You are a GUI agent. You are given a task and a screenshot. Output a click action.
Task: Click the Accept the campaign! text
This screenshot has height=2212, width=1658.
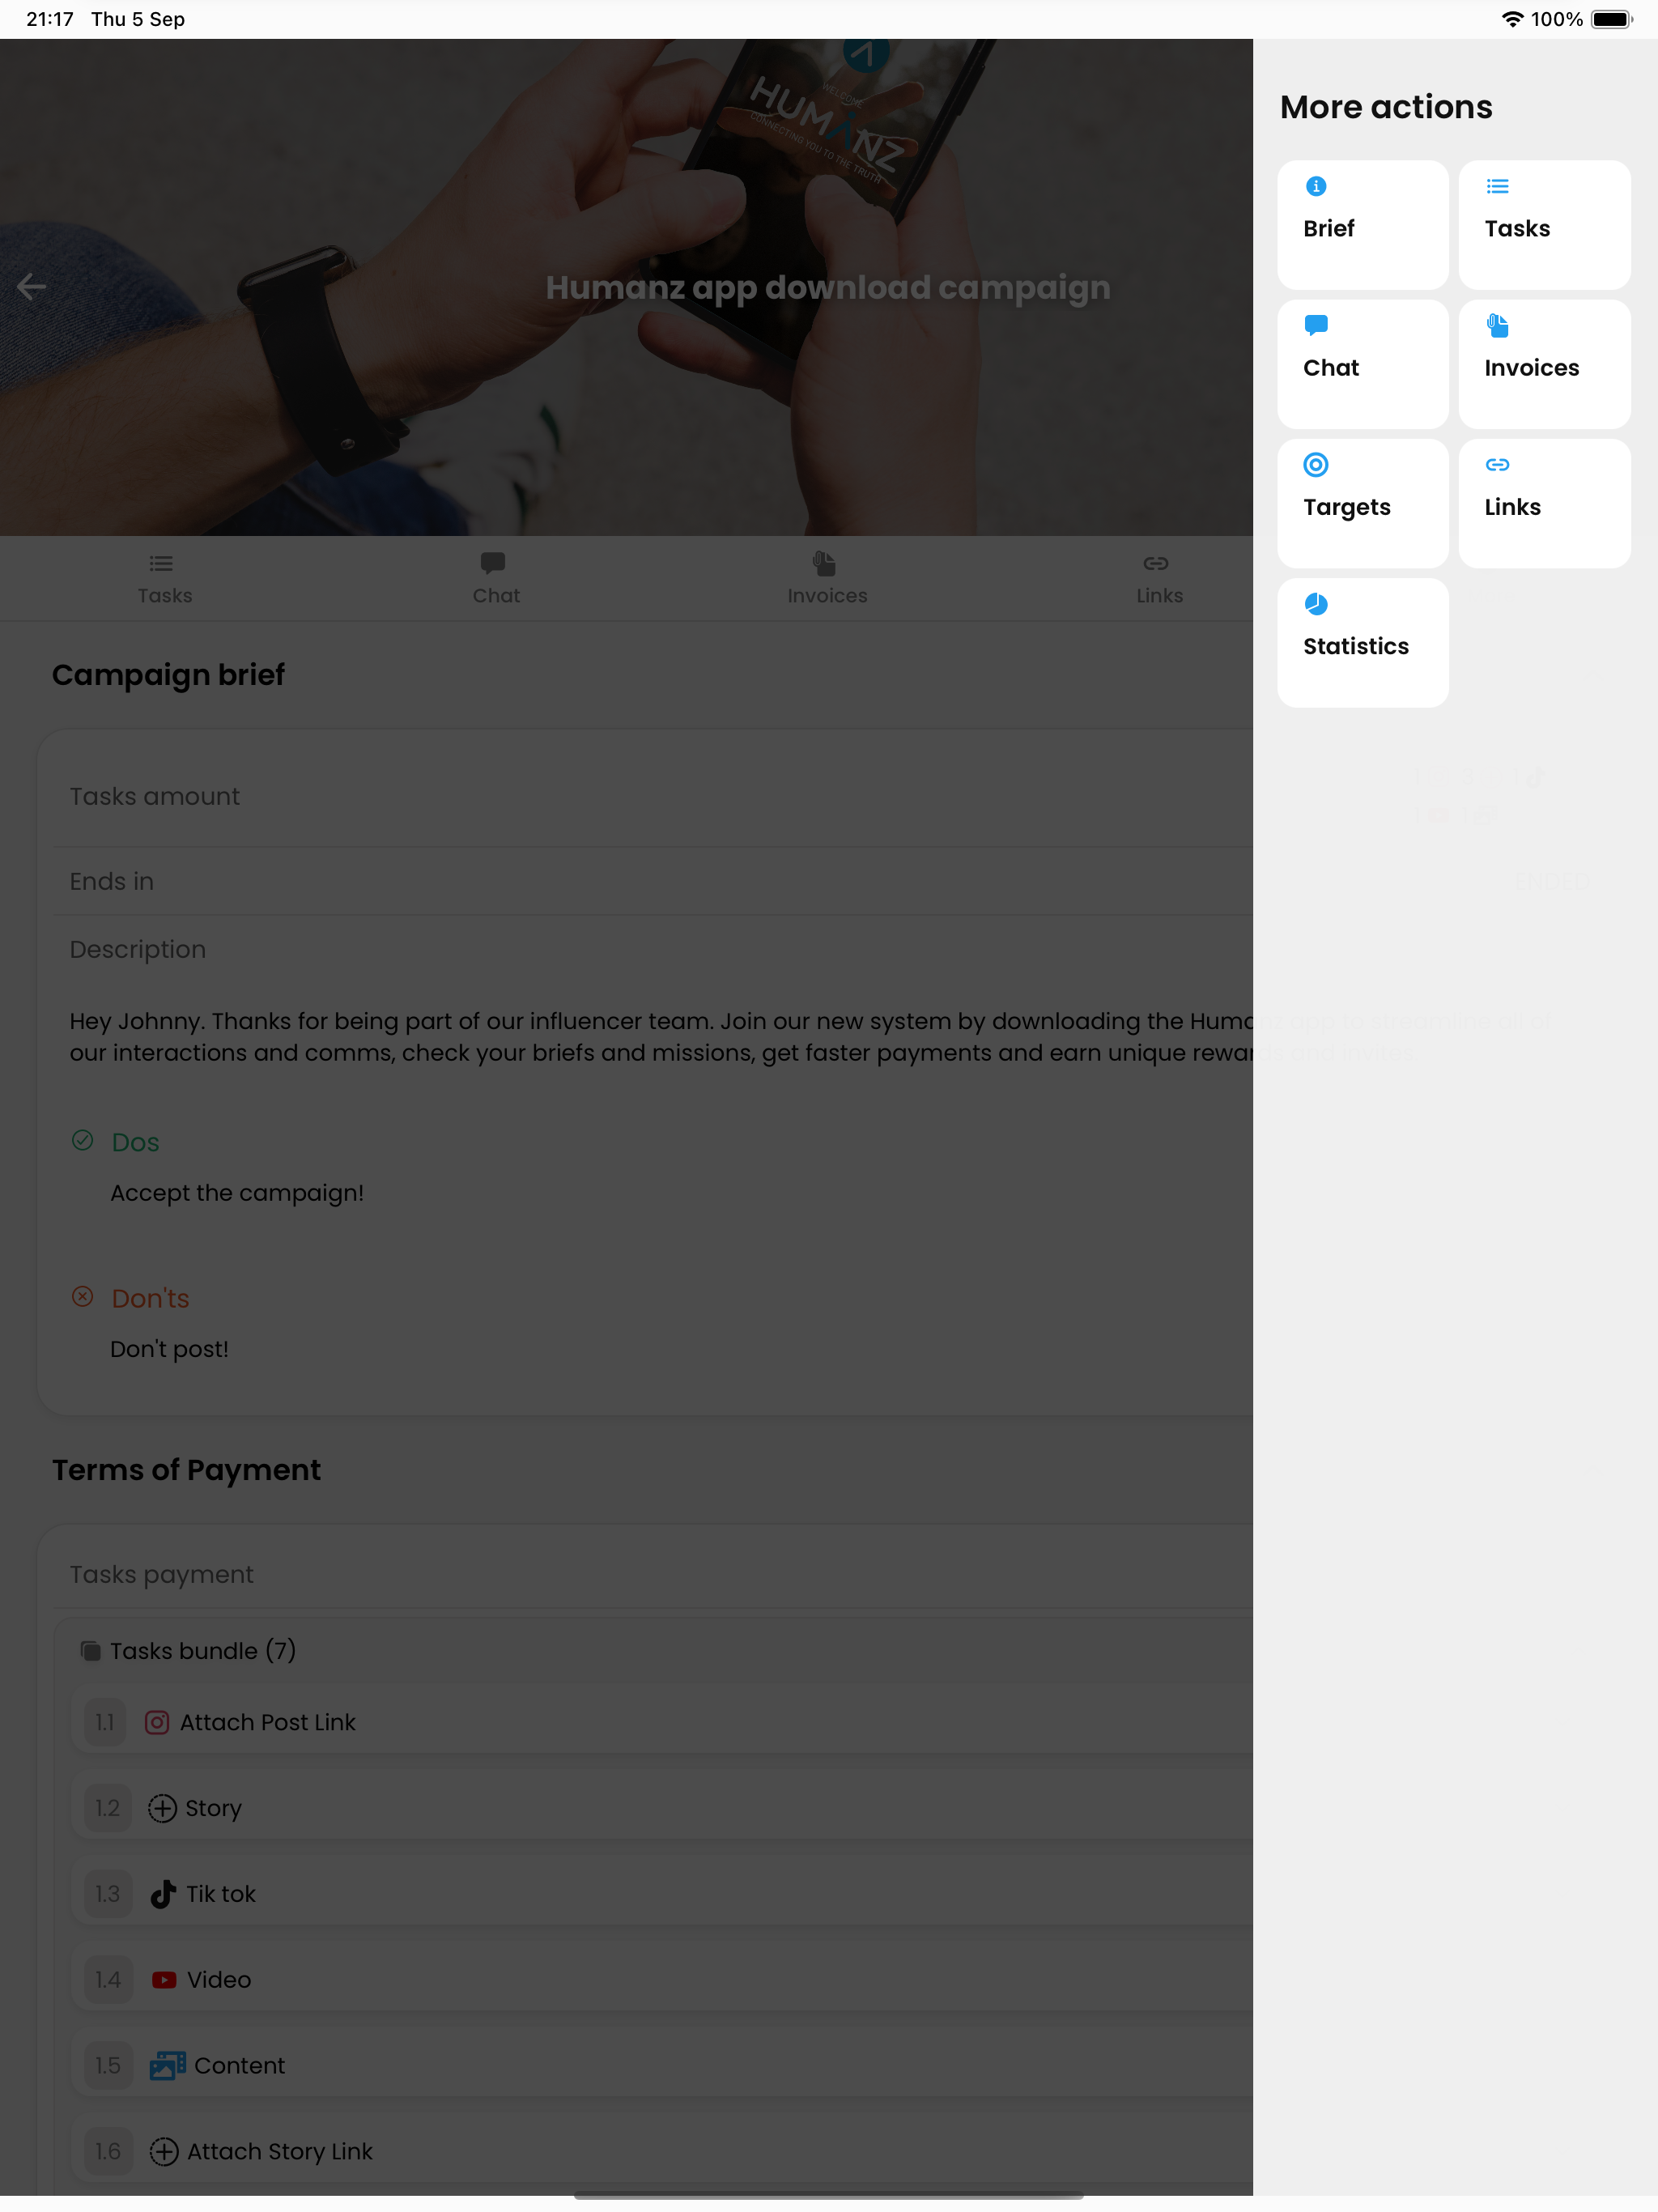point(237,1193)
